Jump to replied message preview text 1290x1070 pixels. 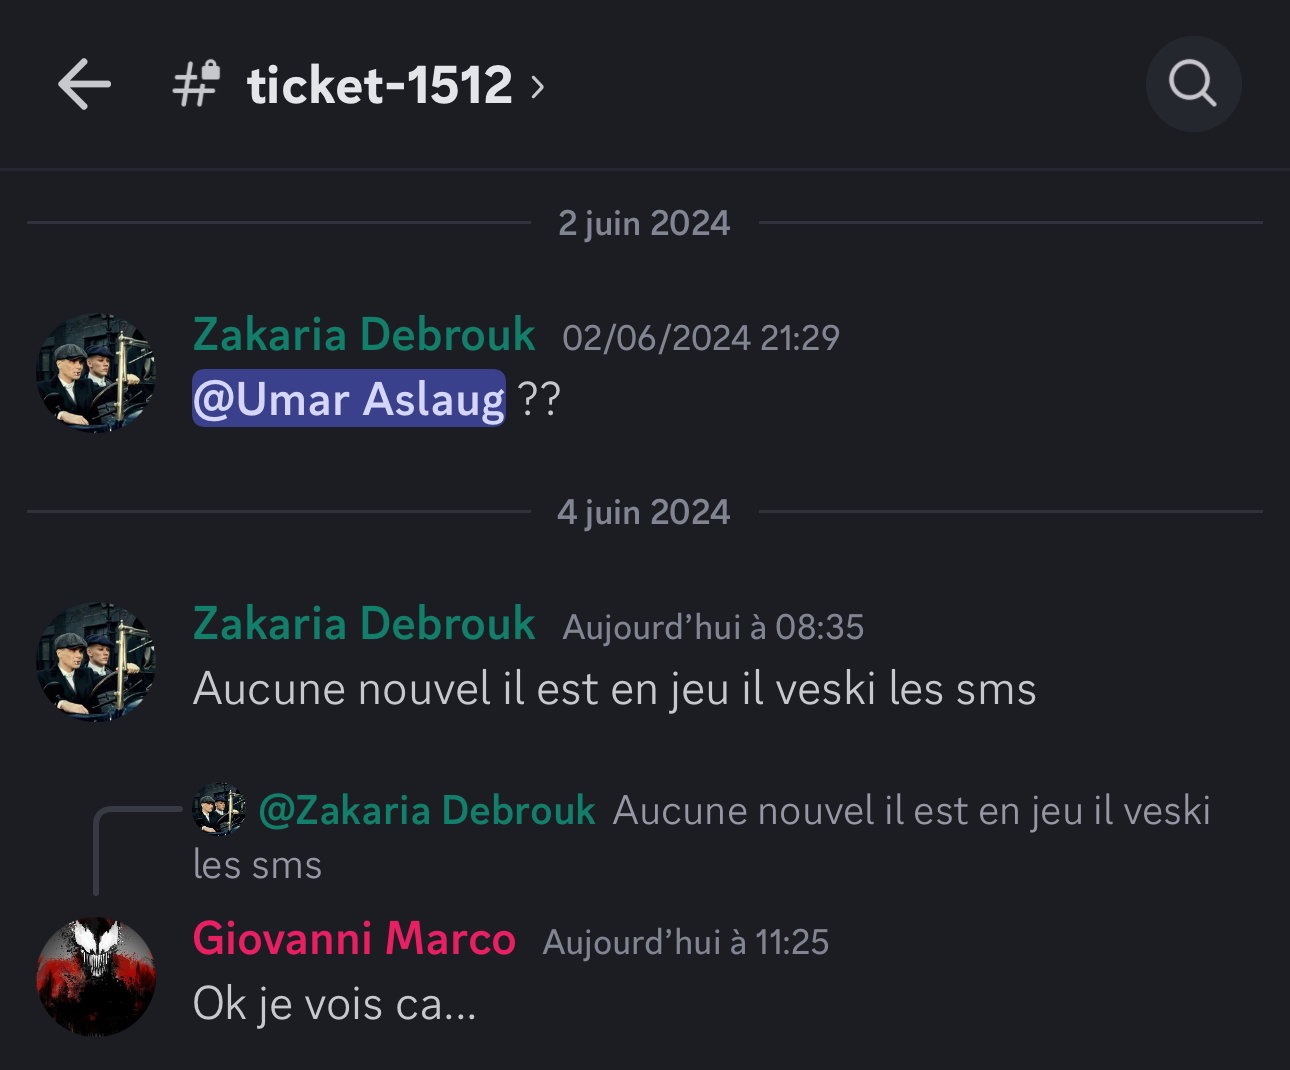[x=702, y=837]
